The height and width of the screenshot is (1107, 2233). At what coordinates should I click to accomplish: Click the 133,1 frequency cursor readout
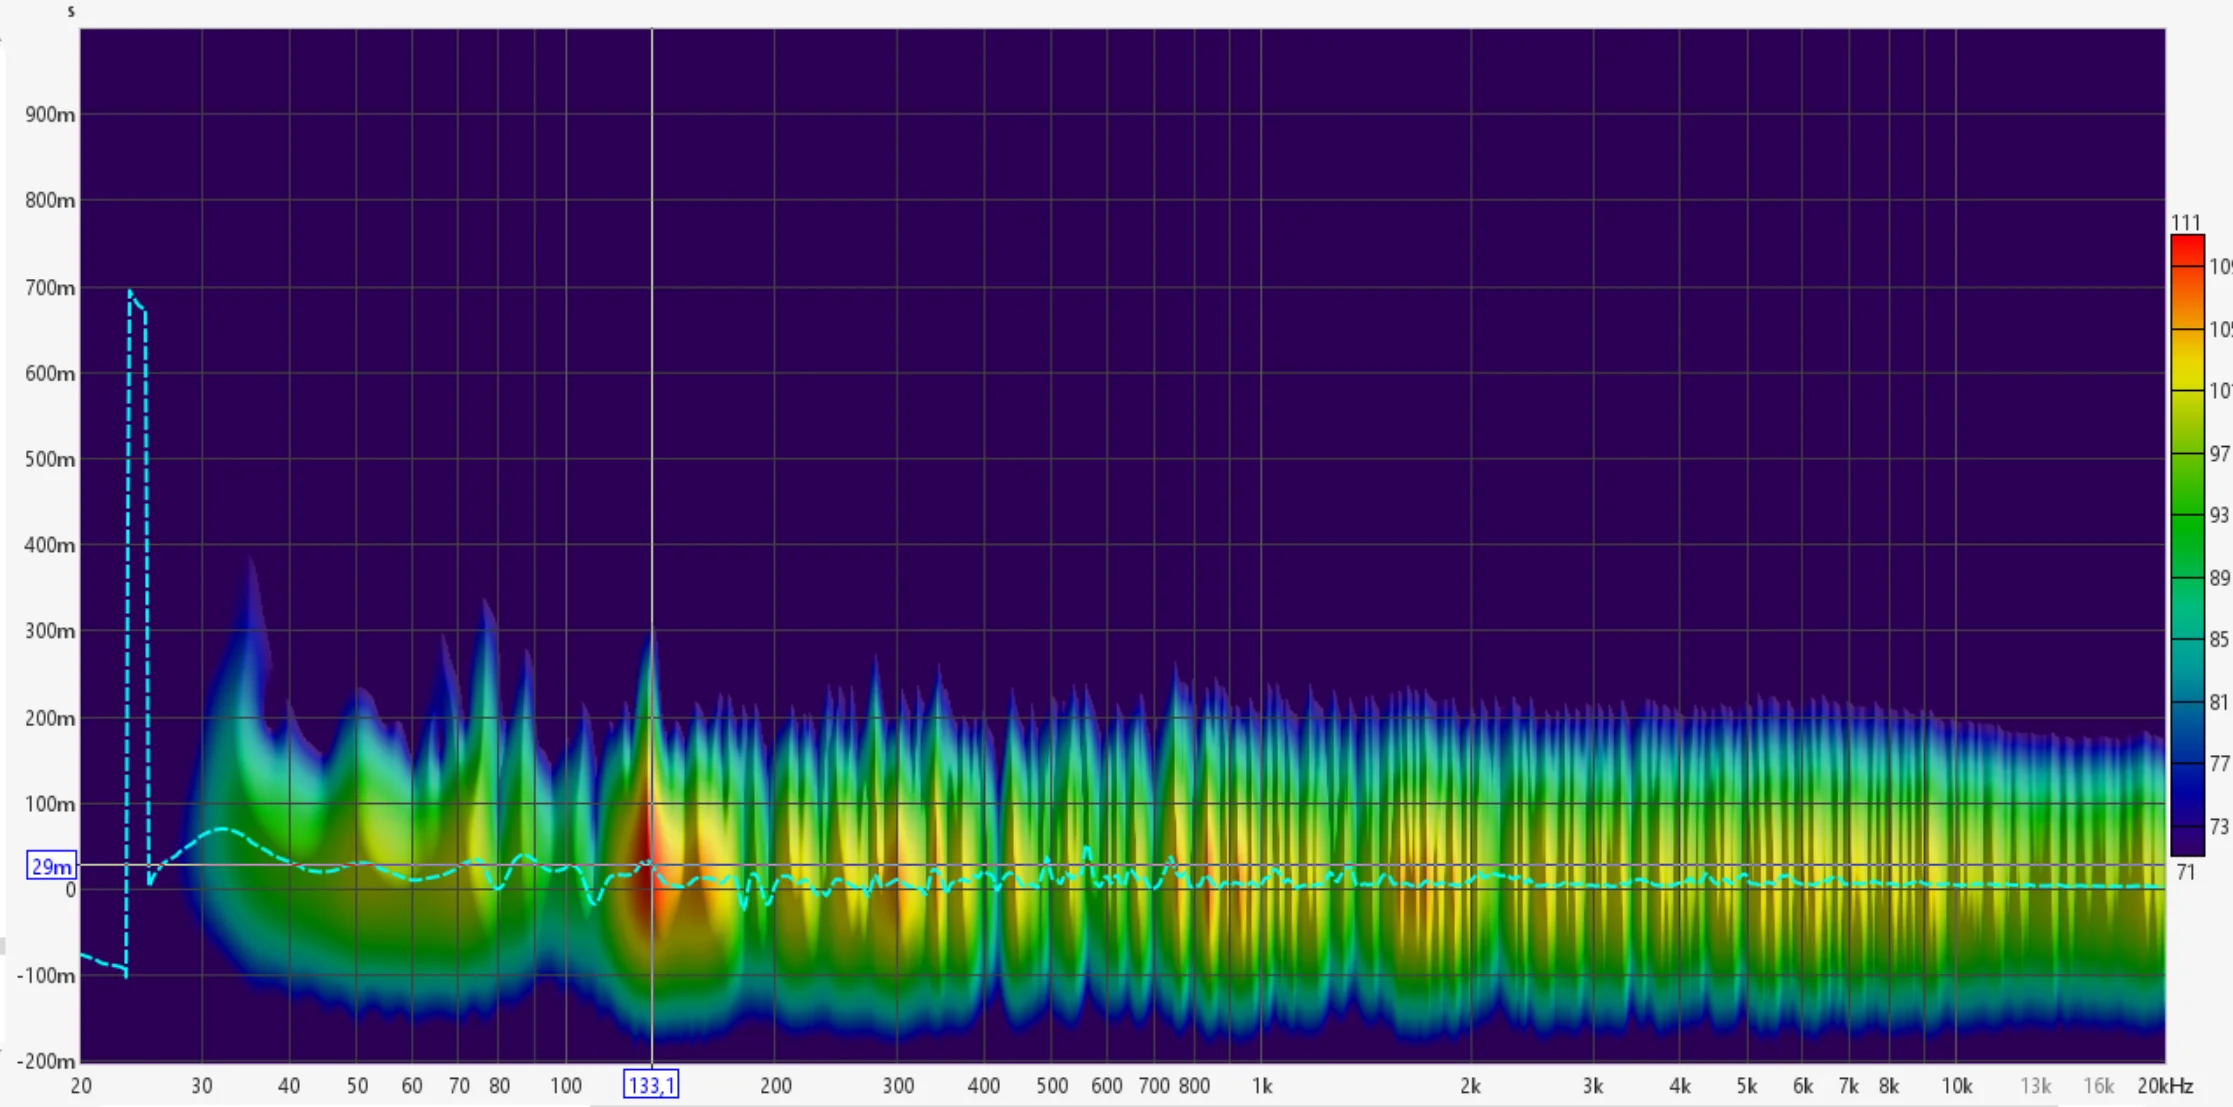point(651,1085)
